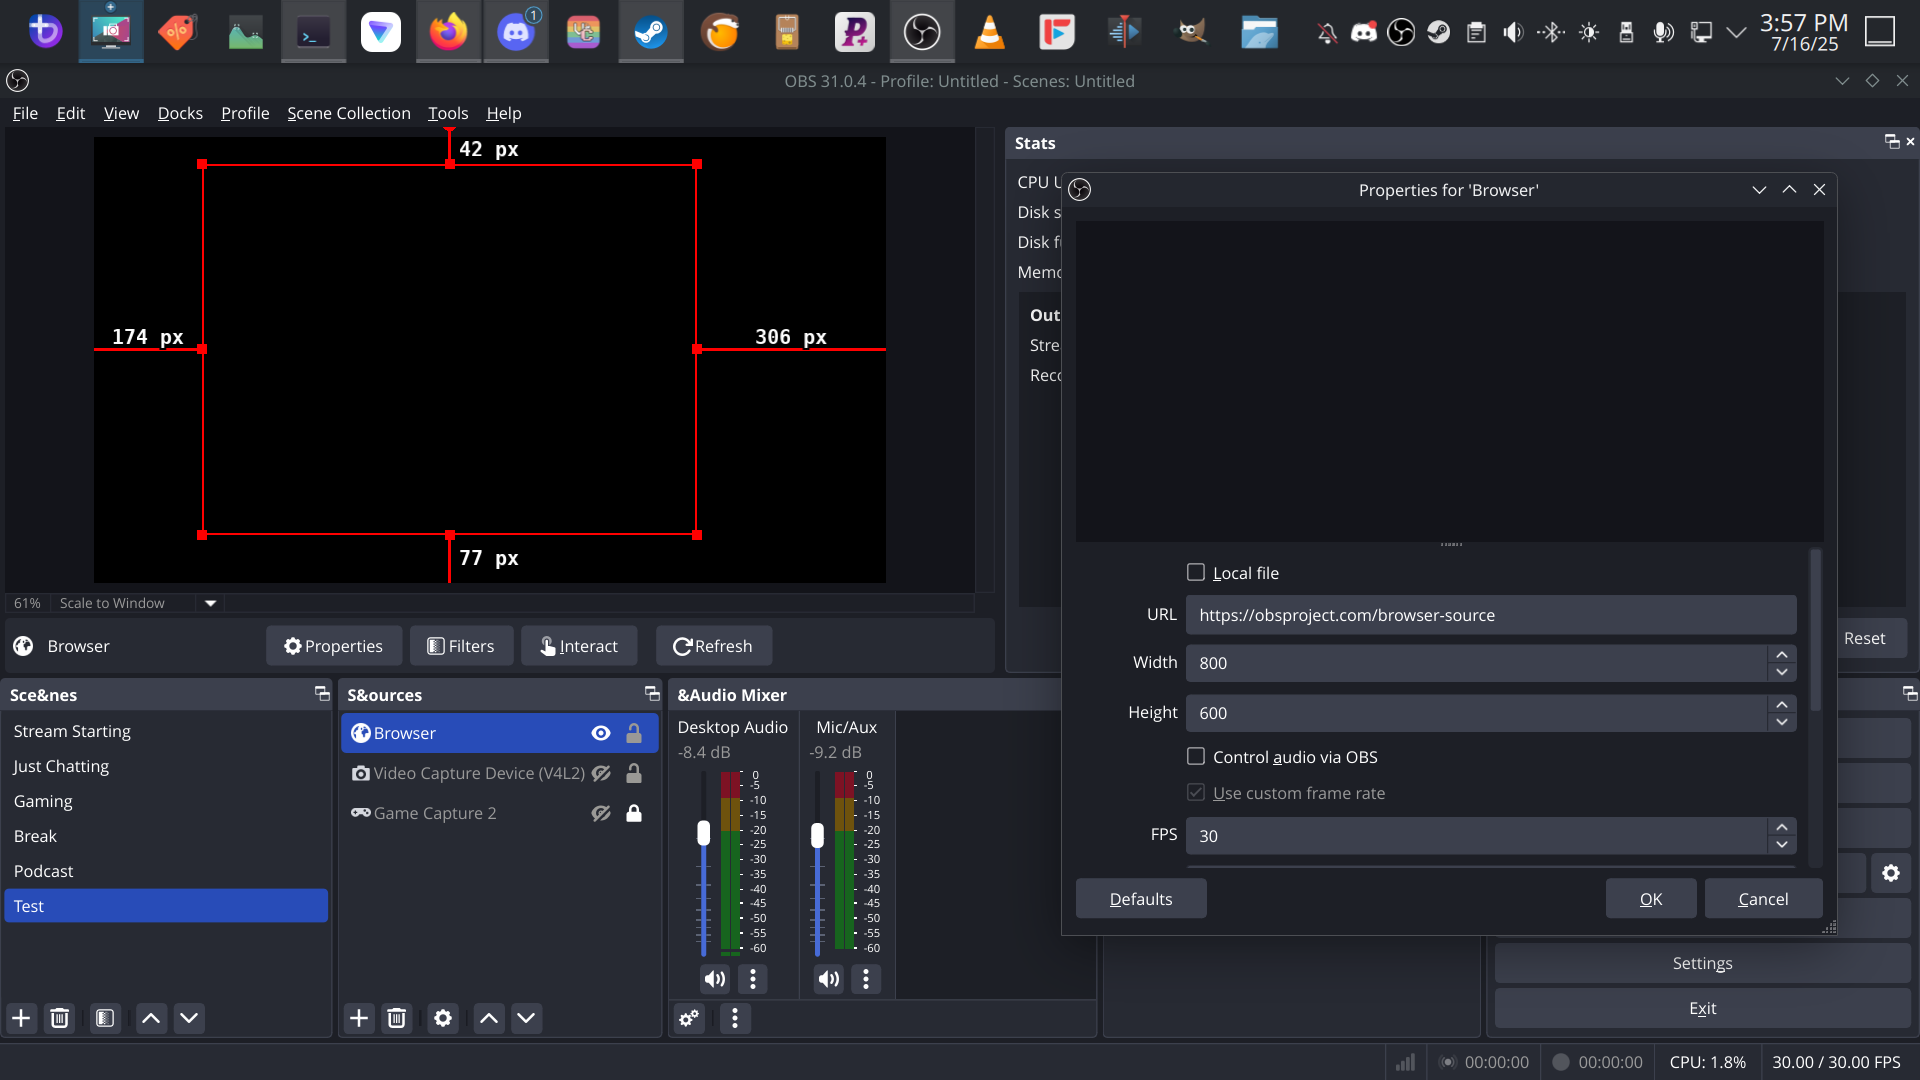Decrease the FPS value stepper
This screenshot has height=1080, width=1920.
1782,845
